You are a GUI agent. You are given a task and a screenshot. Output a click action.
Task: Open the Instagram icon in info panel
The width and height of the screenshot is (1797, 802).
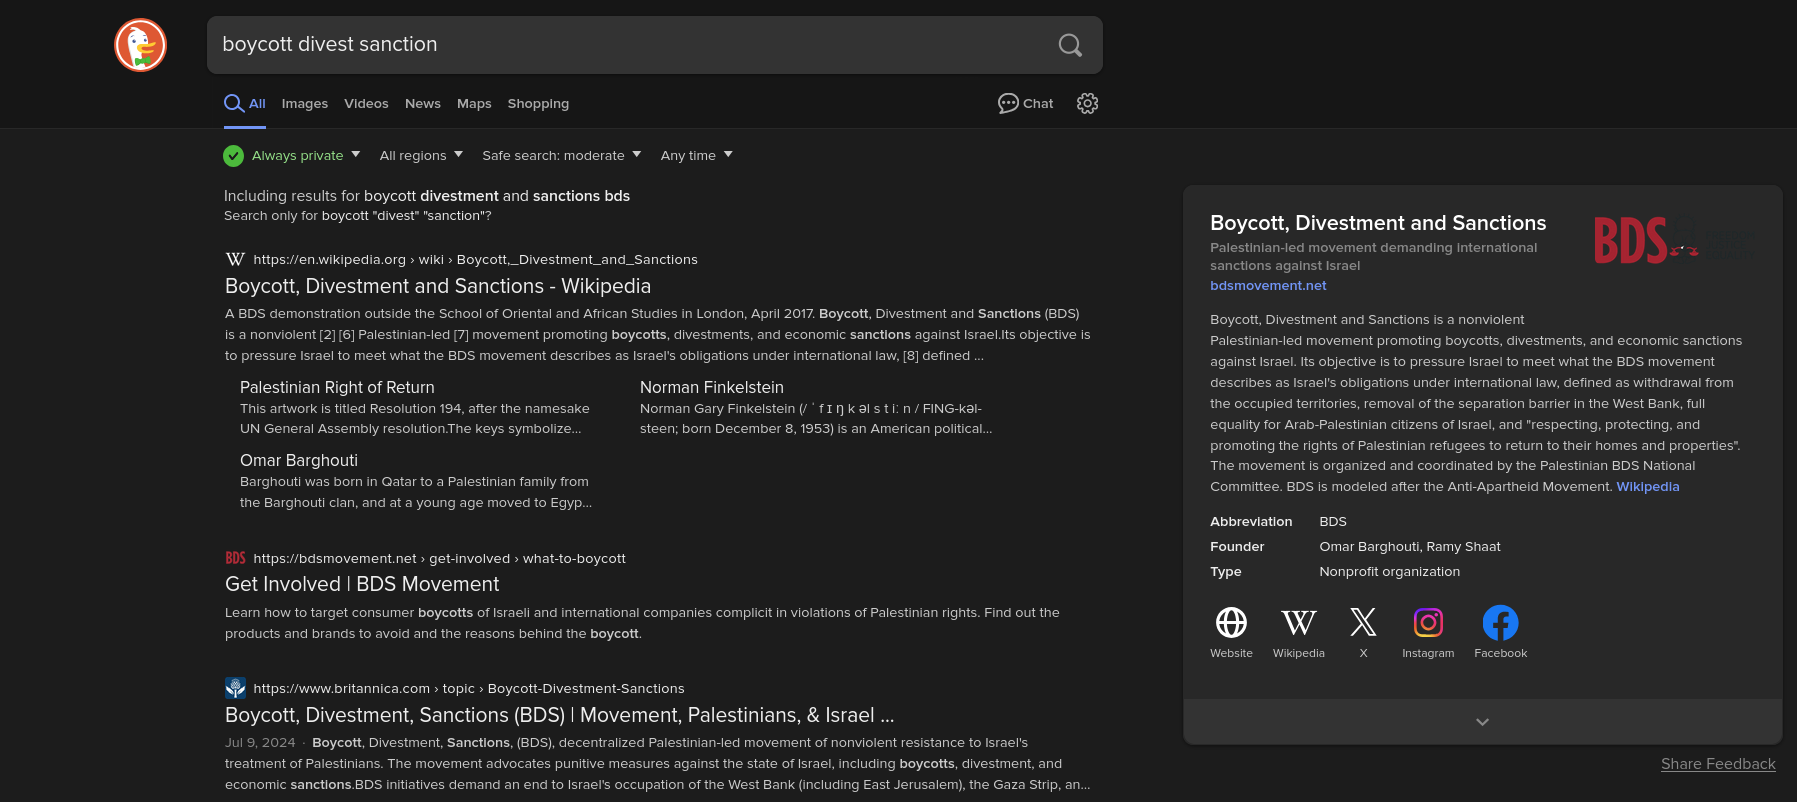pos(1428,622)
